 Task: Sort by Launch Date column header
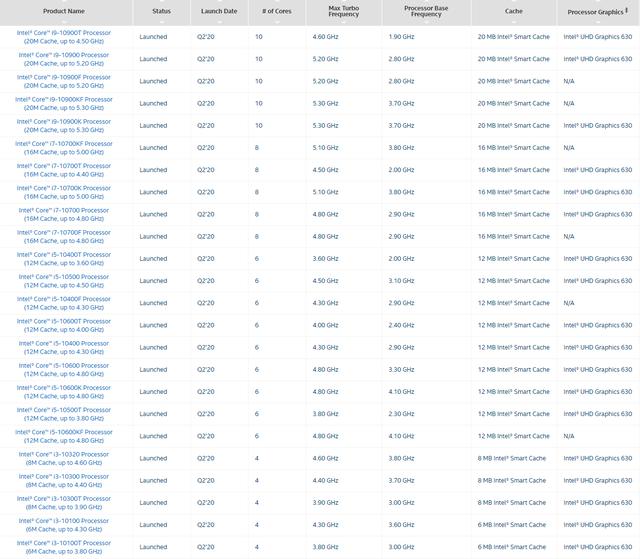pos(219,11)
